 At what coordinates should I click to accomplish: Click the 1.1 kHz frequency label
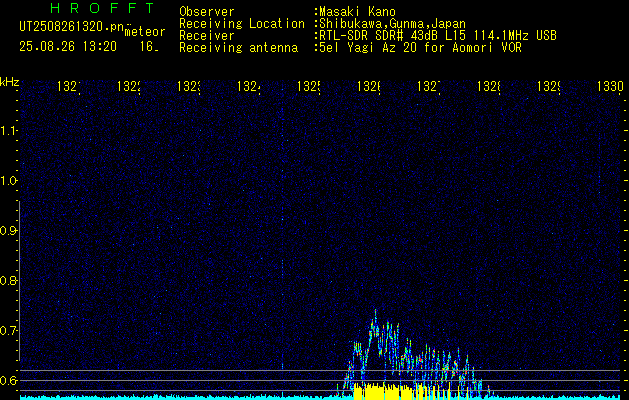8,131
